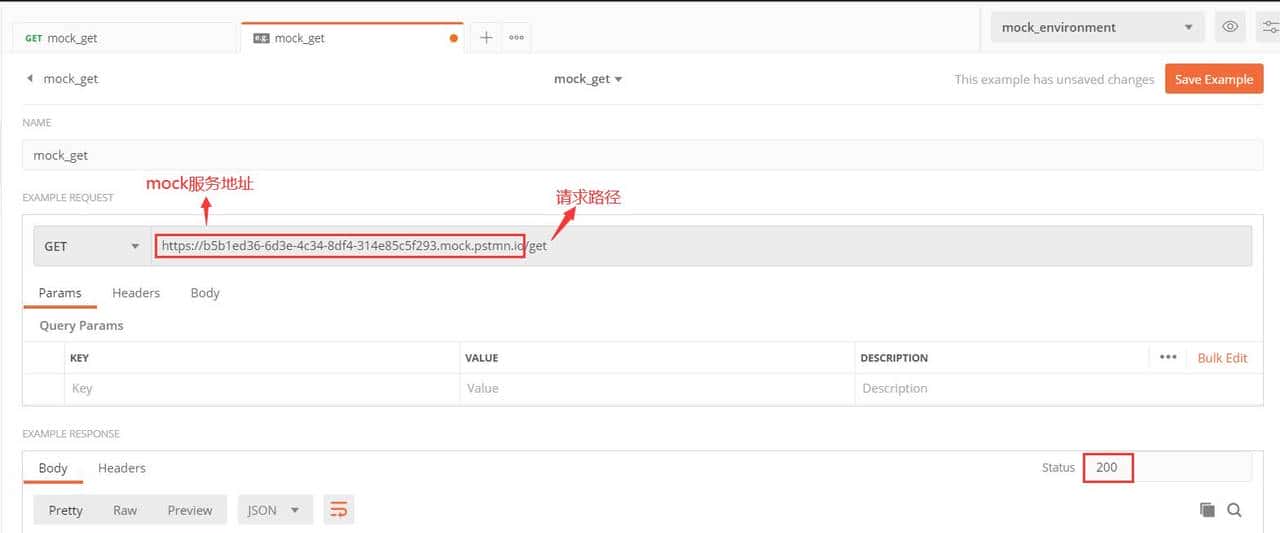Go back with the arrow beside mock_get
The width and height of the screenshot is (1280, 533).
point(29,78)
